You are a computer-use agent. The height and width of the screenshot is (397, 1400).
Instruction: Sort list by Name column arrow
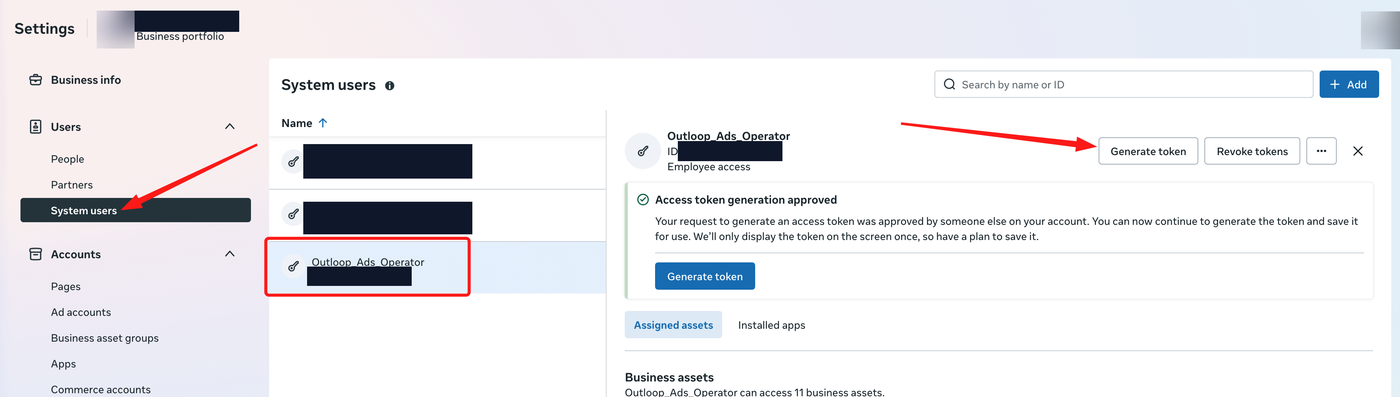322,123
